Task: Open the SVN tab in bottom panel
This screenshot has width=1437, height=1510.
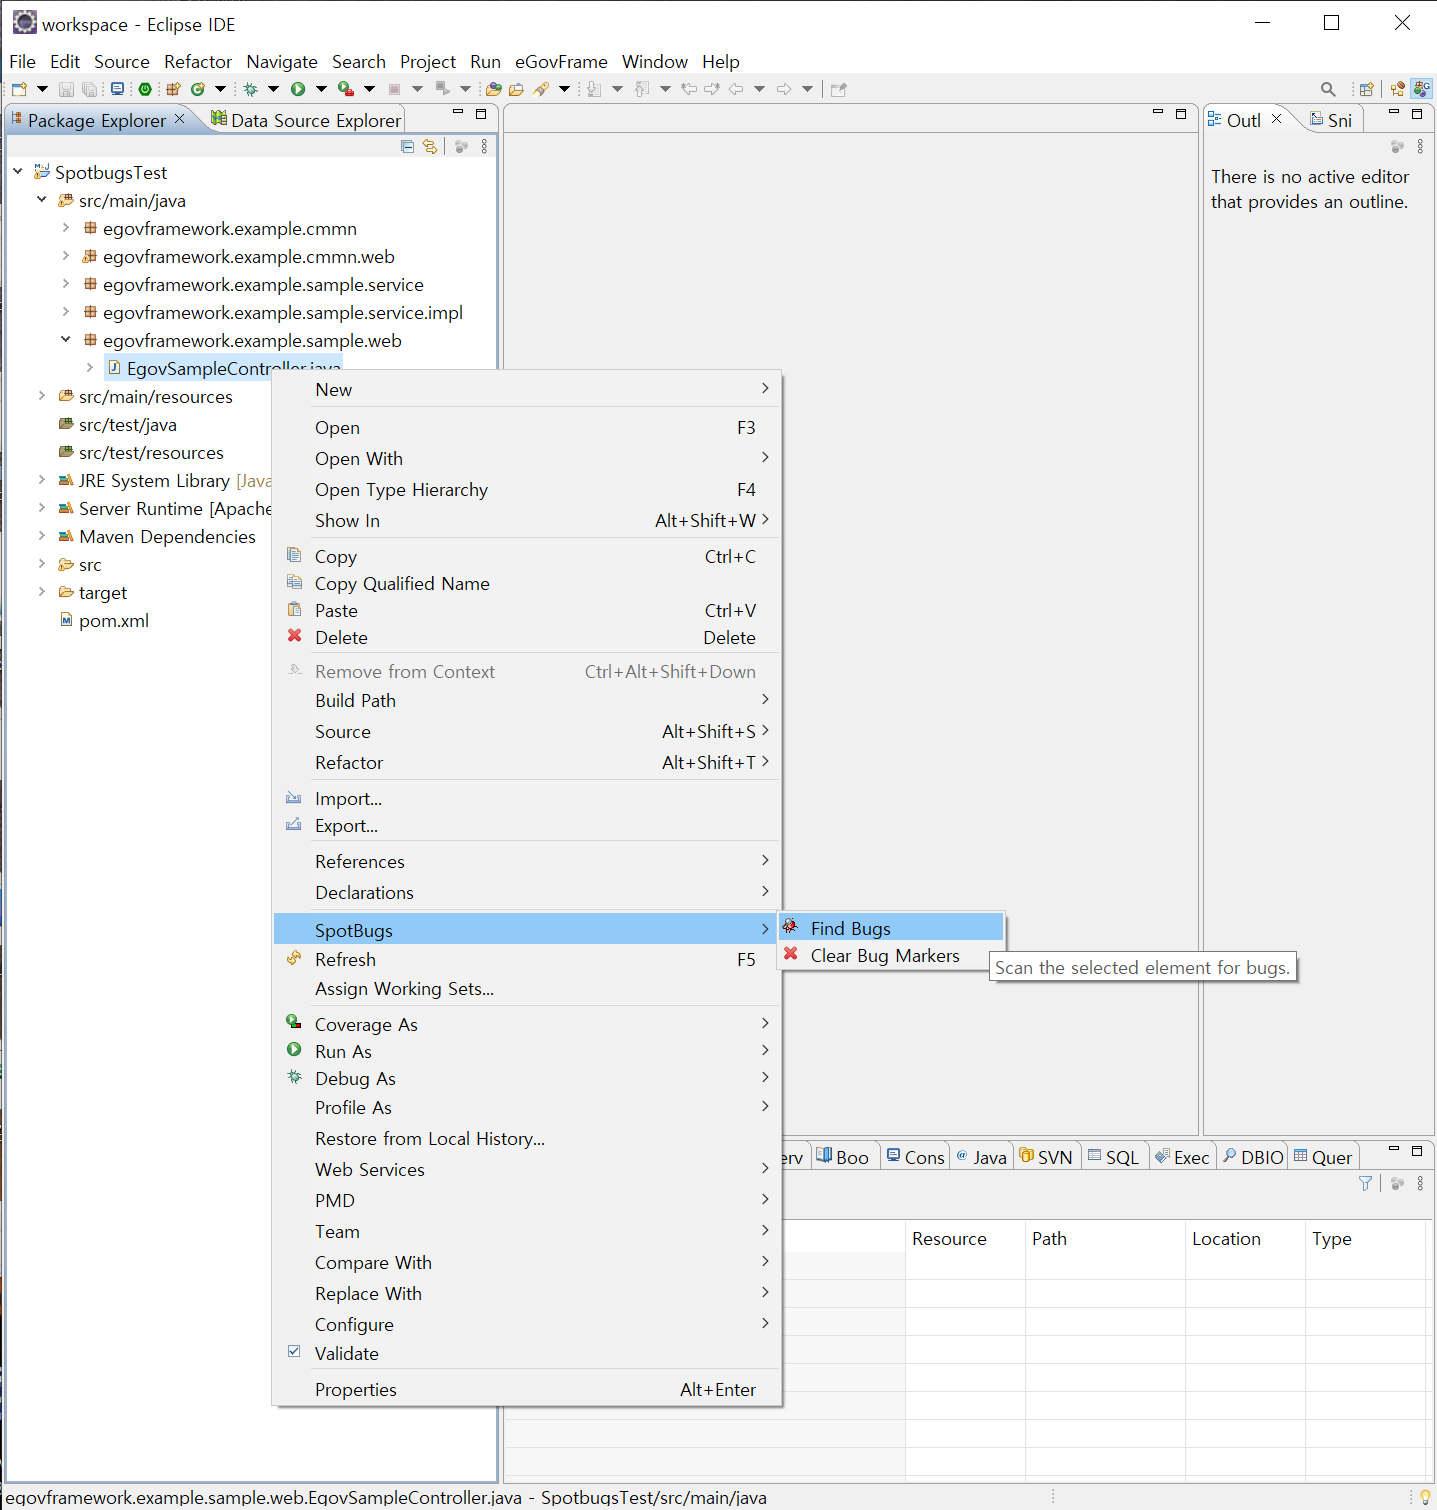Action: 1046,1157
